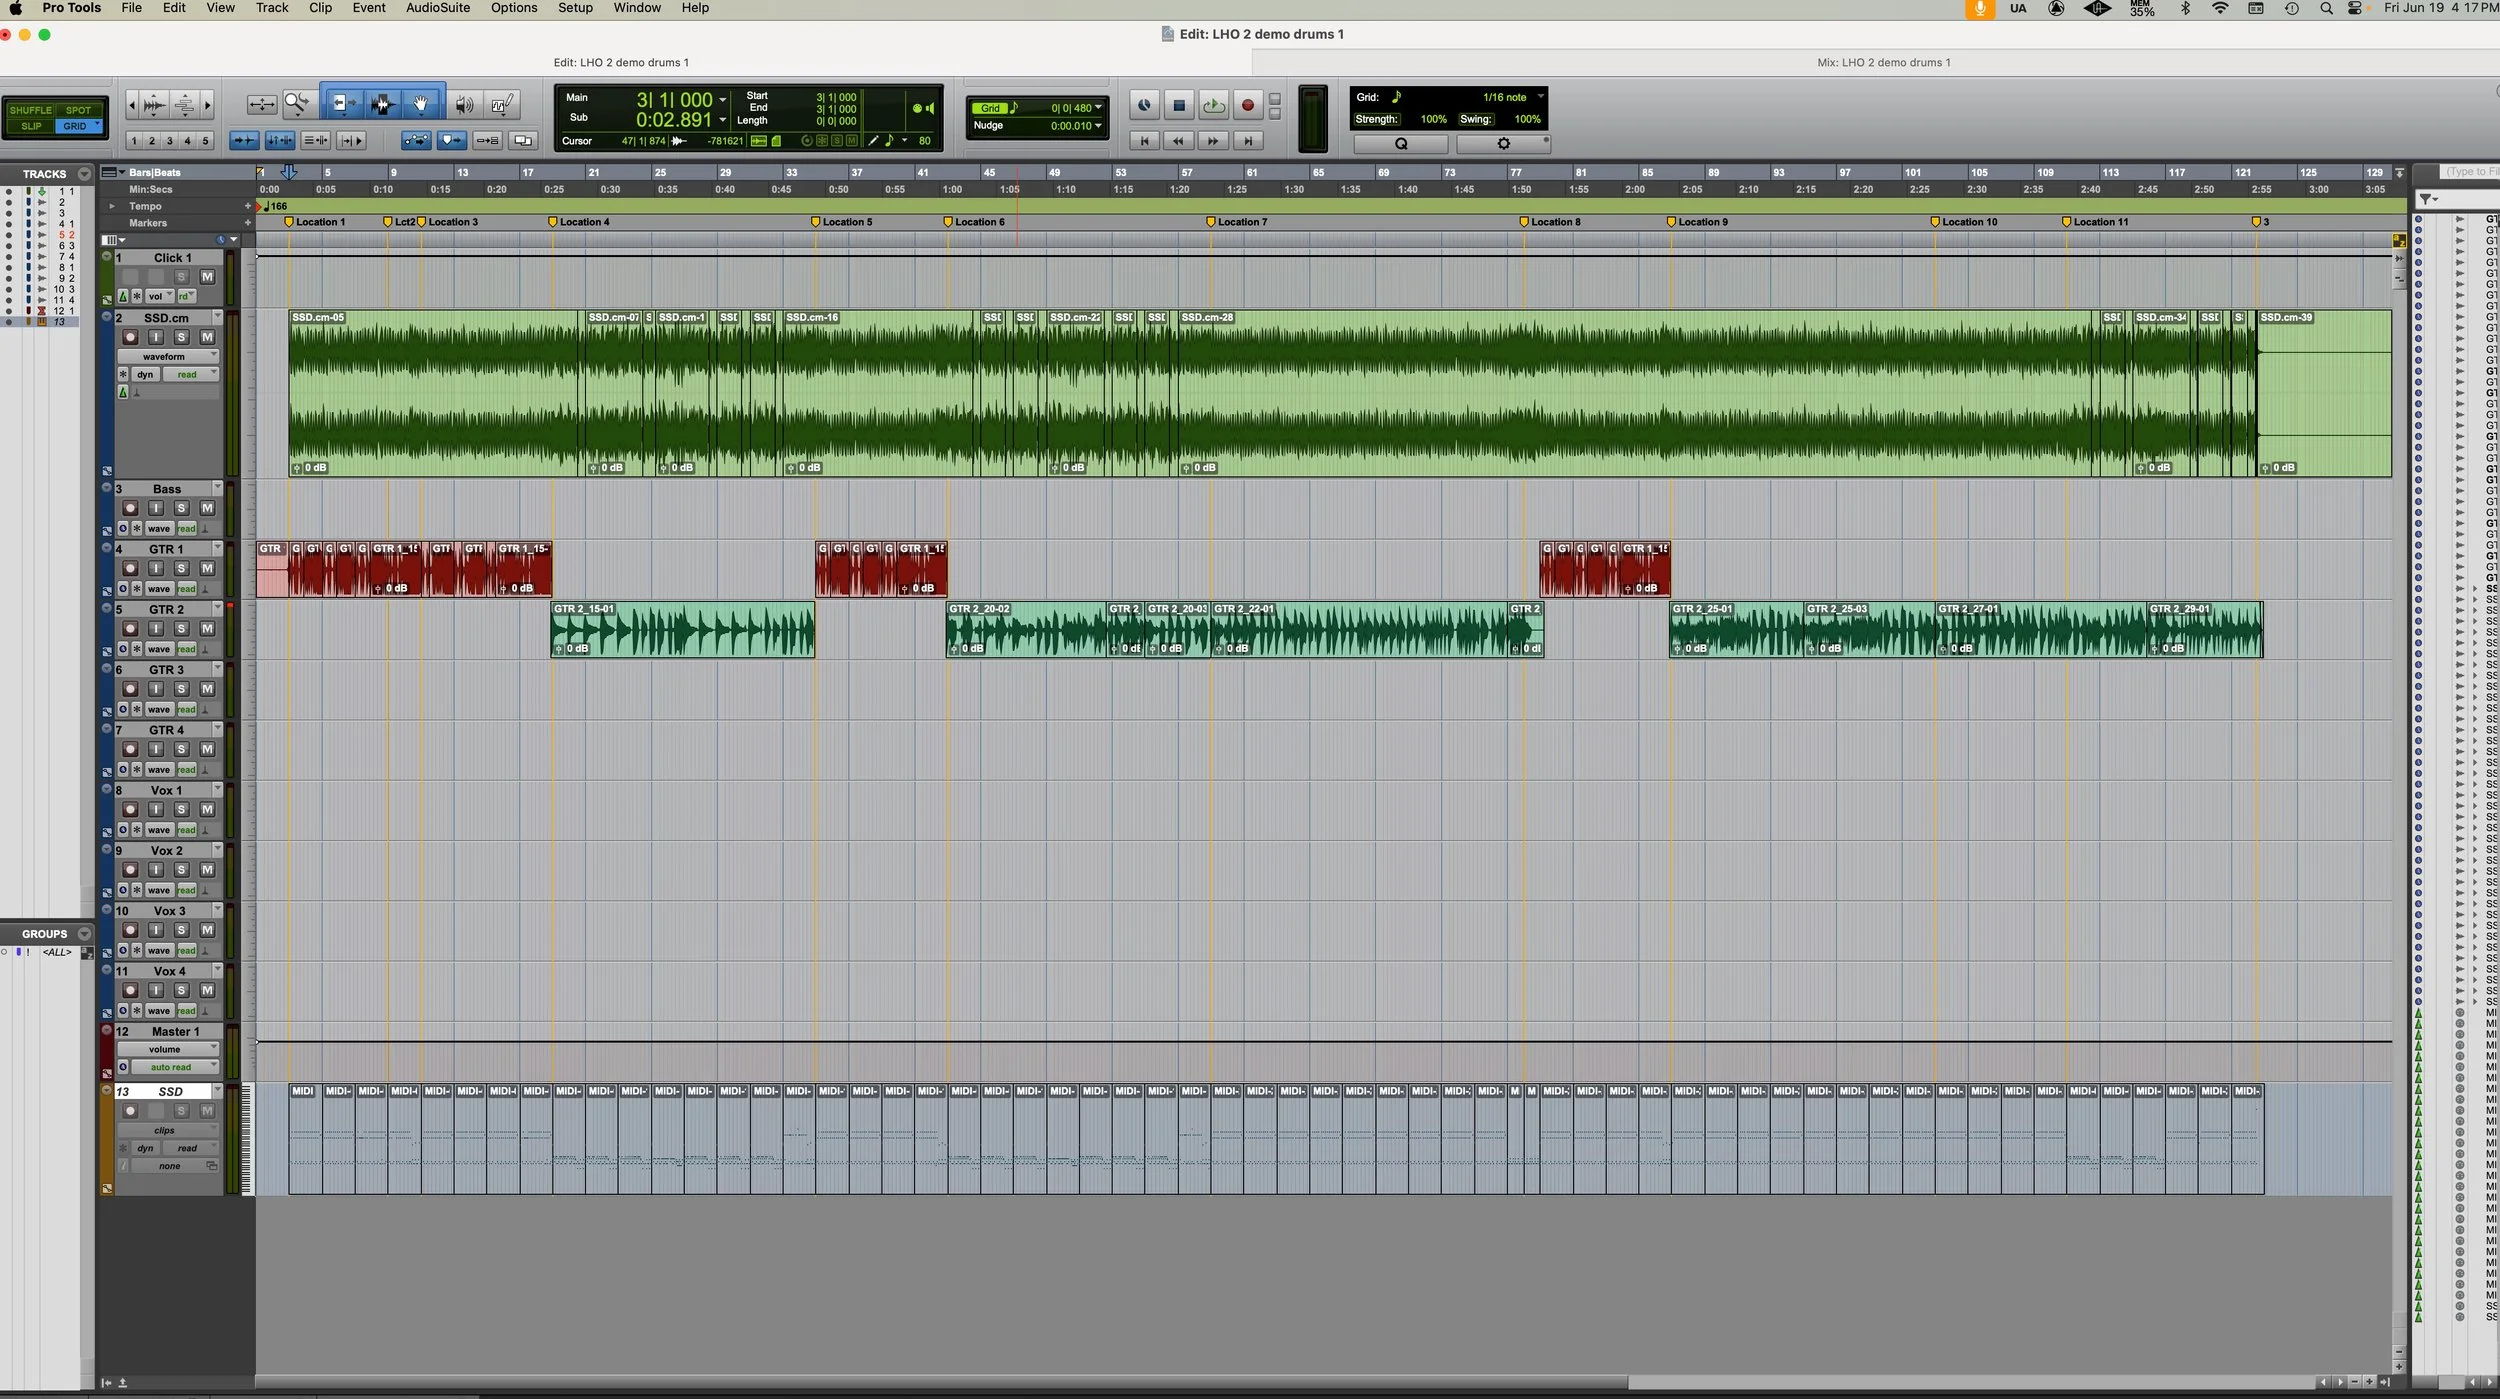Mute the Vox 1 track
The height and width of the screenshot is (1399, 2500).
(207, 810)
